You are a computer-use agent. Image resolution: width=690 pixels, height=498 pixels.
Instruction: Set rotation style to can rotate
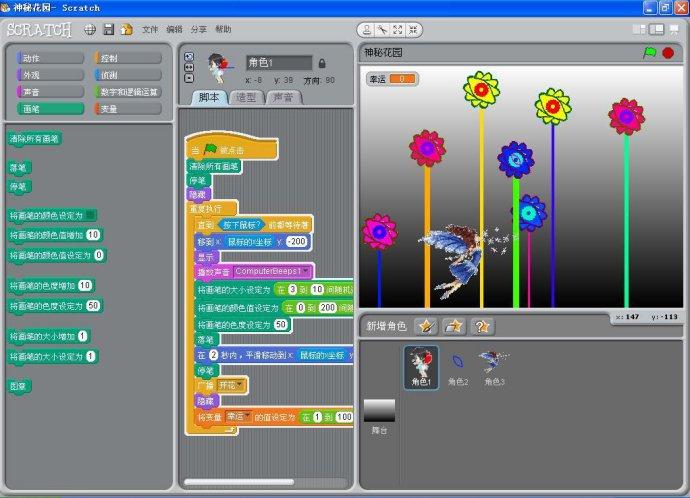click(189, 56)
